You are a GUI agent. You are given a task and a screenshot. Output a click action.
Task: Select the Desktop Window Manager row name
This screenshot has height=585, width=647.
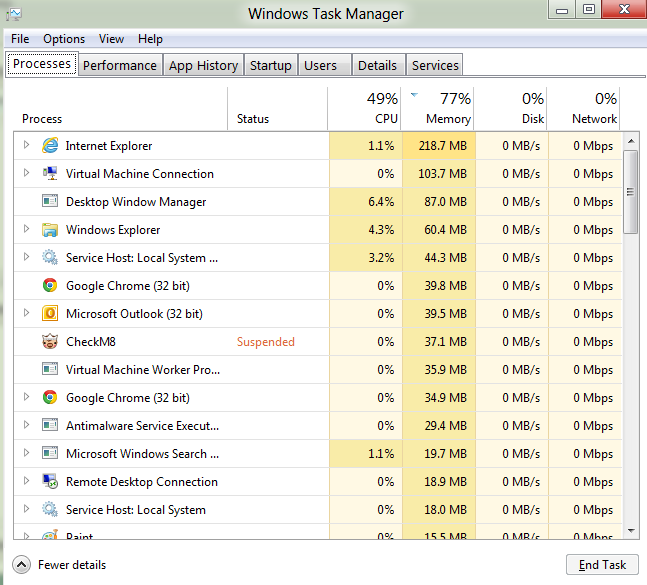pyautogui.click(x=136, y=202)
